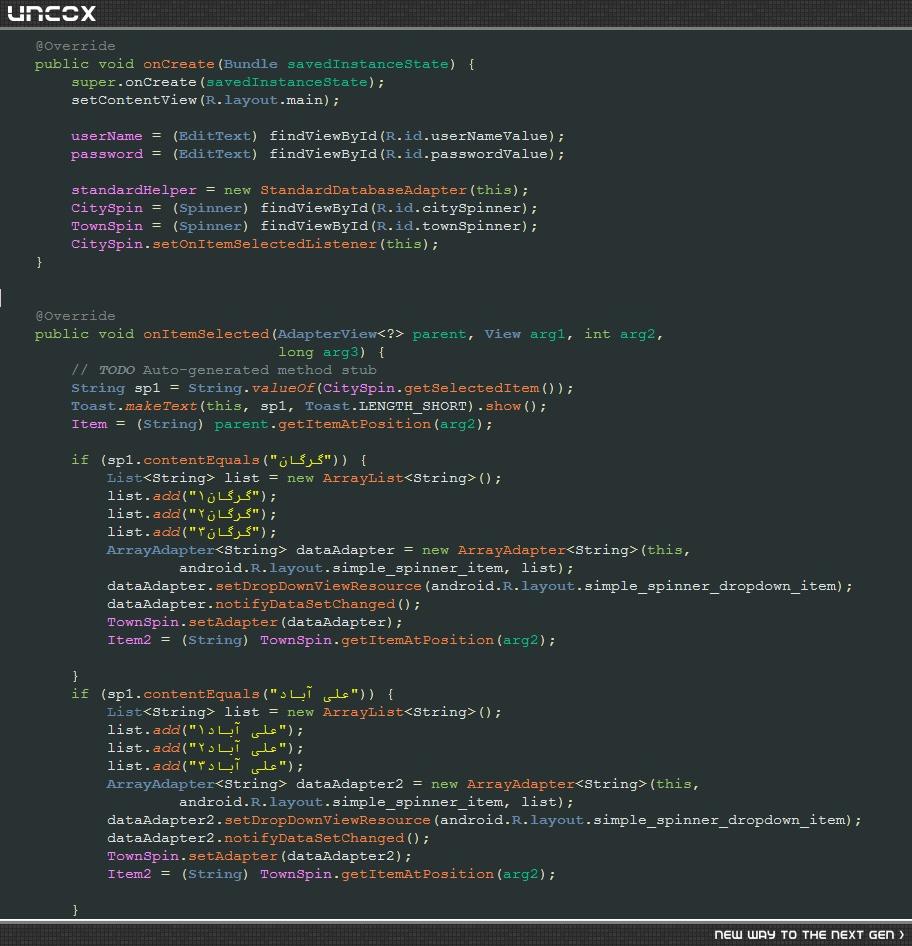Select the 'userName = (EditText)' assignment line

click(317, 136)
